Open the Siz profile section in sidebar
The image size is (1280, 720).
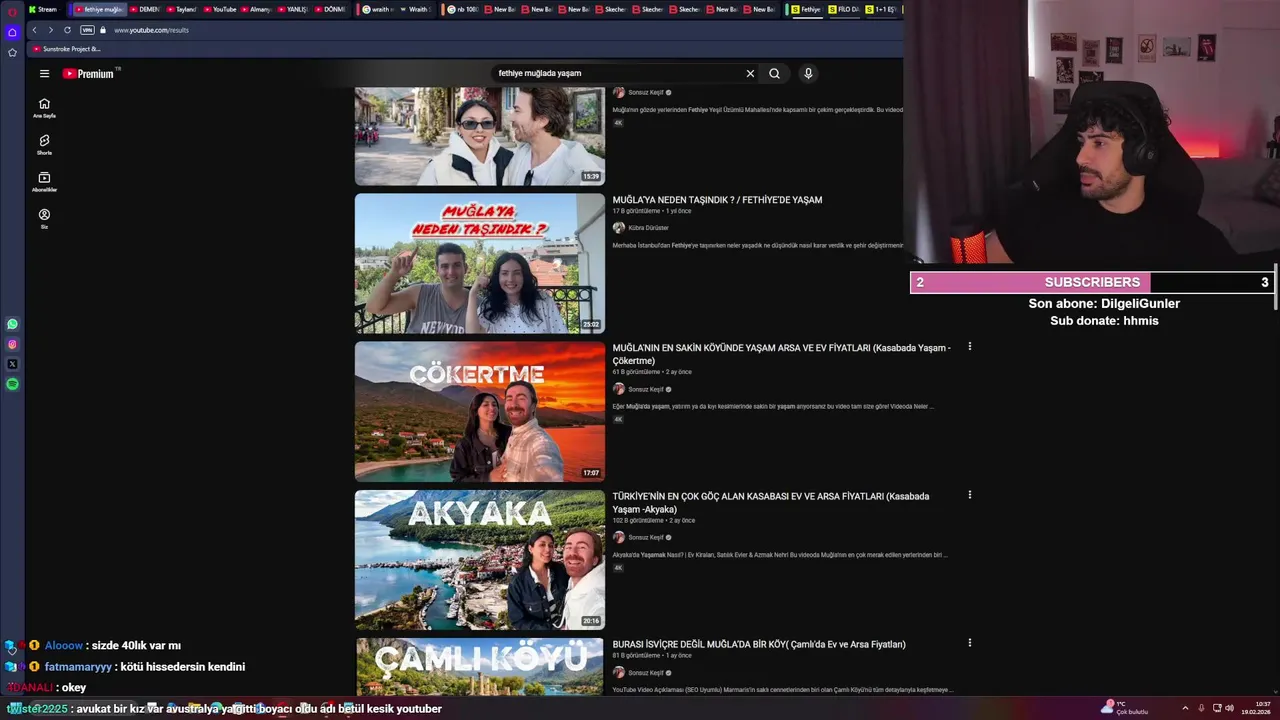[x=44, y=219]
